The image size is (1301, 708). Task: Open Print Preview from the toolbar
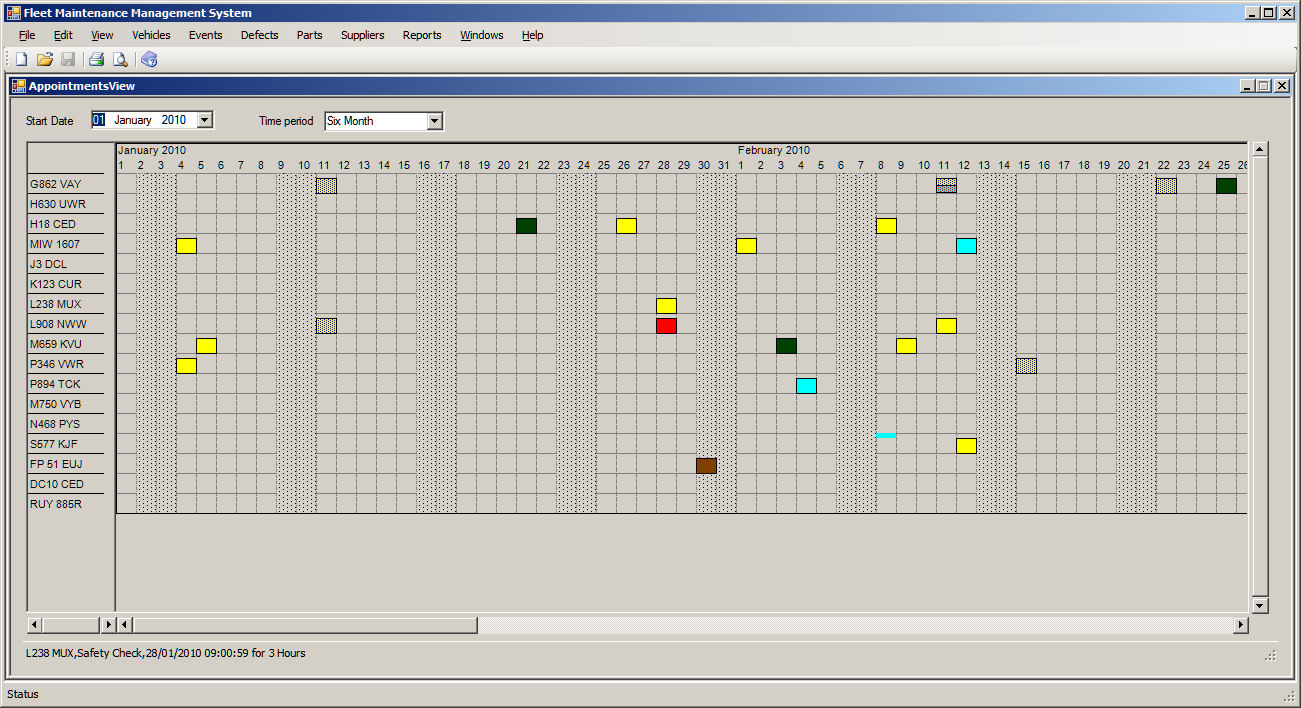pos(120,60)
